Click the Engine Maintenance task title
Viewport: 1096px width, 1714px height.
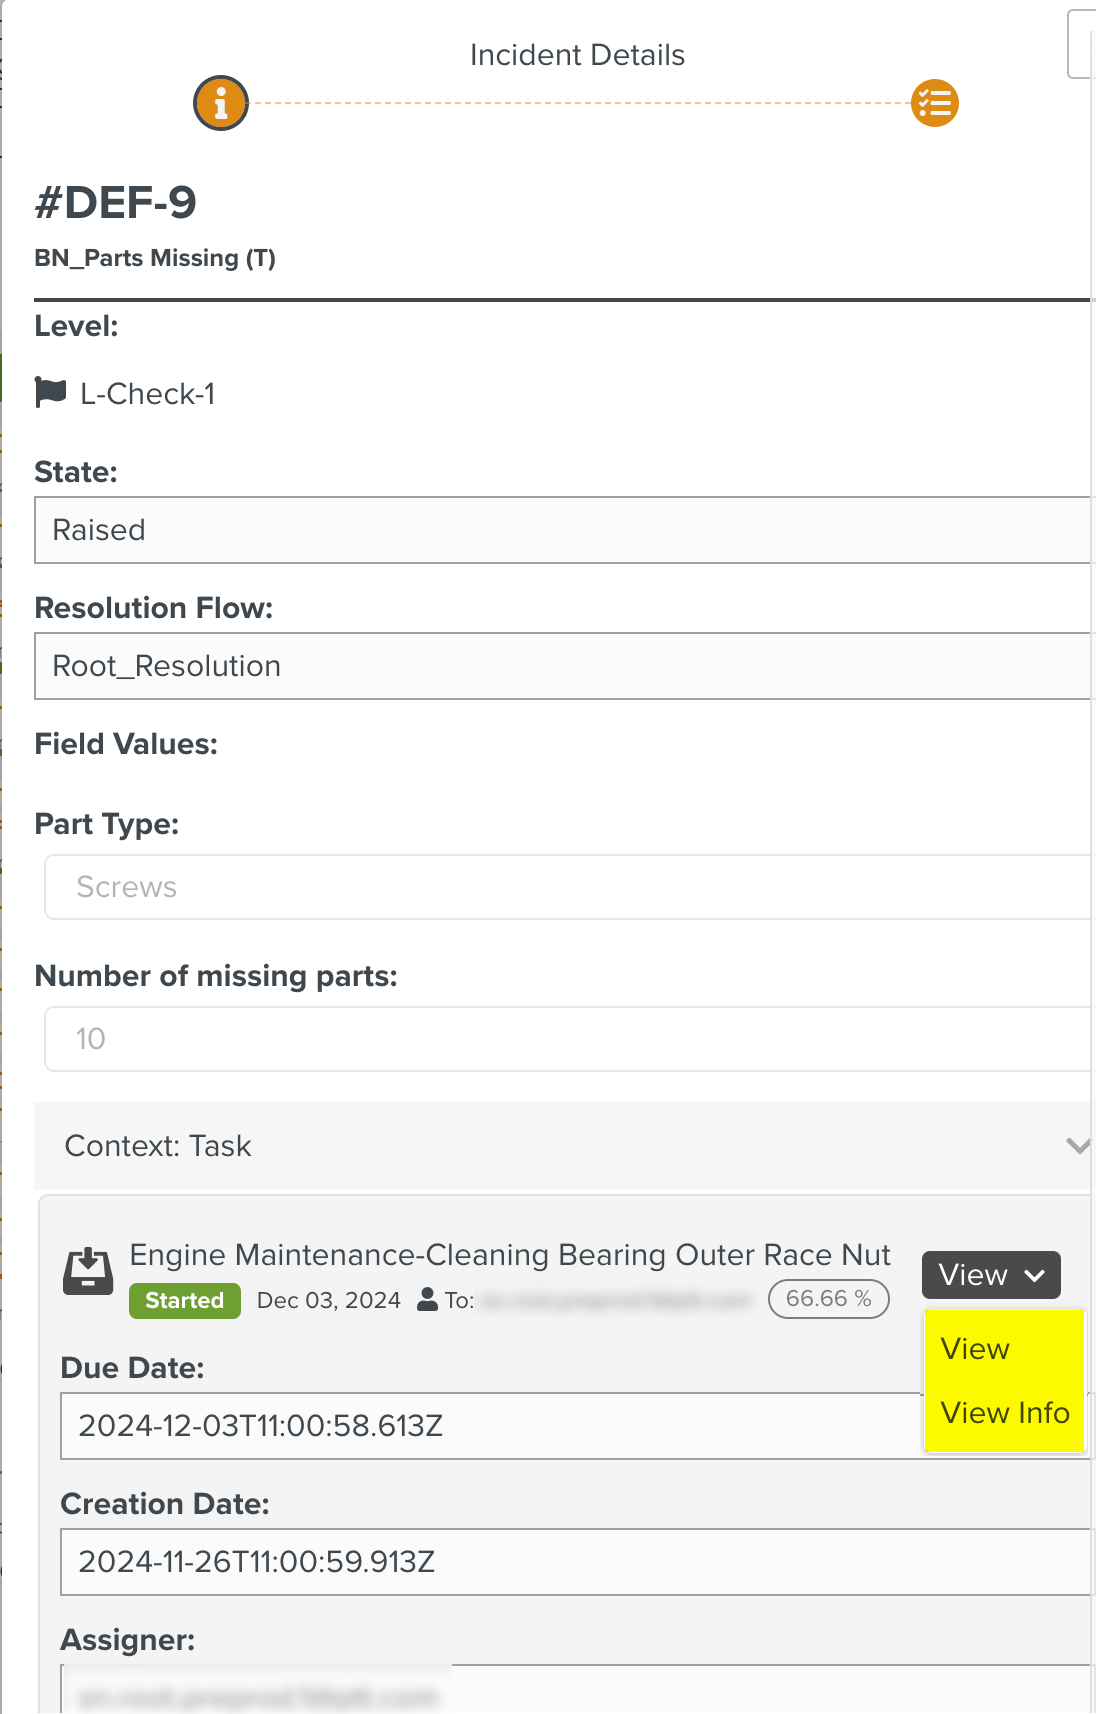[510, 1255]
